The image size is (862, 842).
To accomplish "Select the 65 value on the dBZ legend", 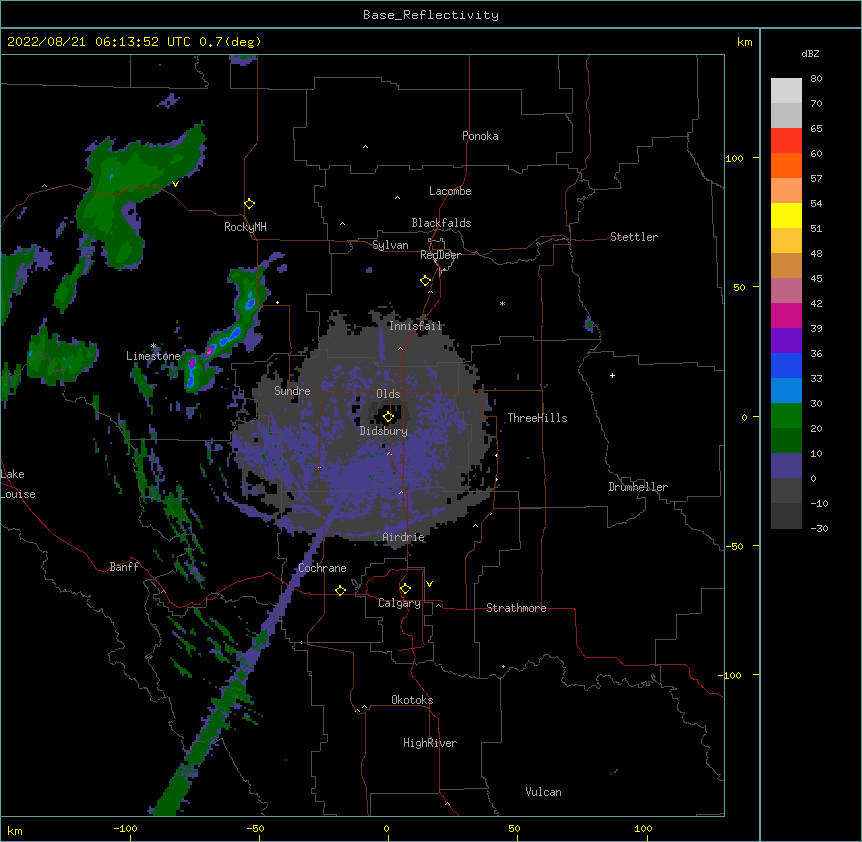I will coord(816,129).
